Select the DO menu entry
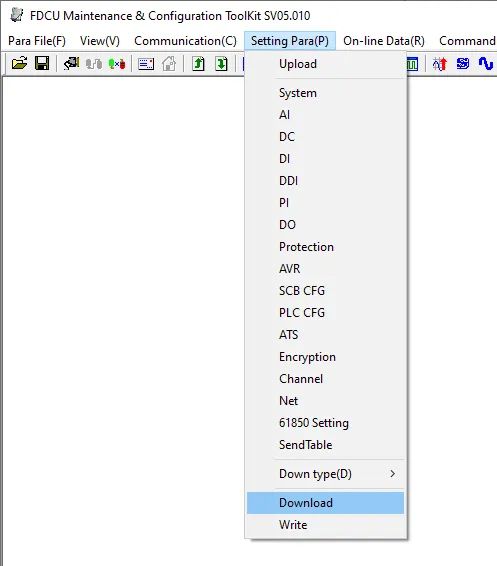The width and height of the screenshot is (497, 566). click(x=326, y=225)
